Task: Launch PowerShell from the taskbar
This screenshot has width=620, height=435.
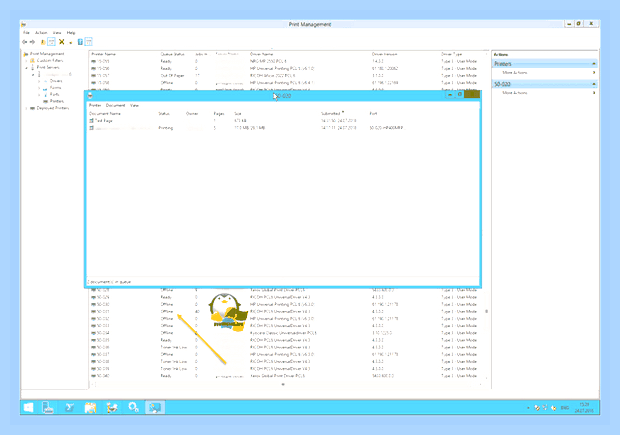Action: click(70, 407)
